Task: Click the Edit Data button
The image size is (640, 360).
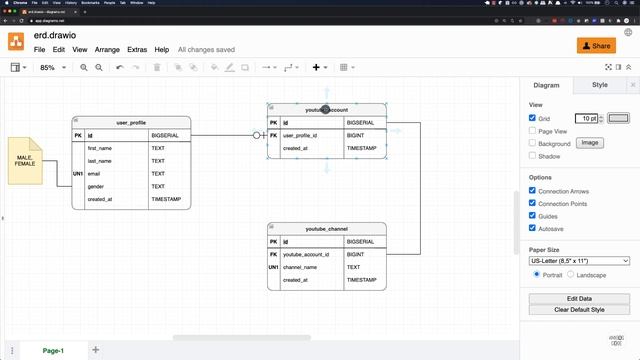Action: click(x=579, y=298)
